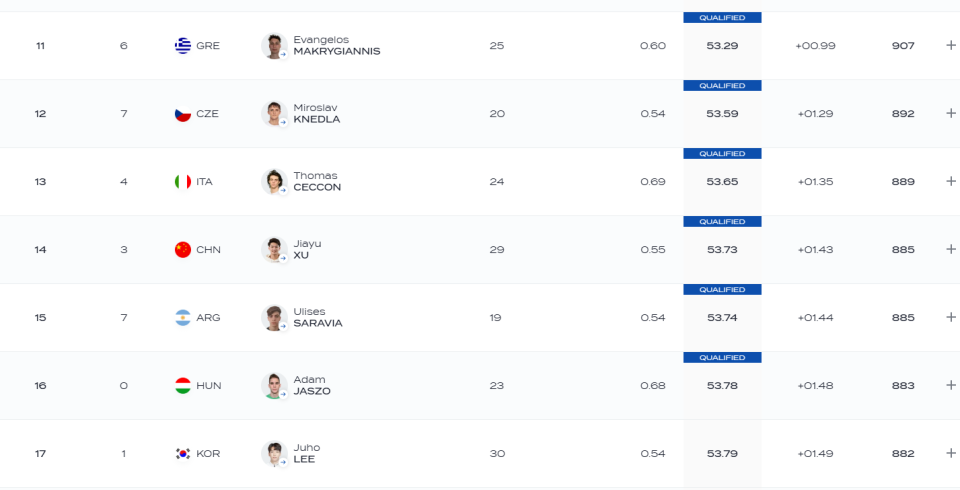Open Thomas Ceccon's athlete profile photo

(x=274, y=182)
